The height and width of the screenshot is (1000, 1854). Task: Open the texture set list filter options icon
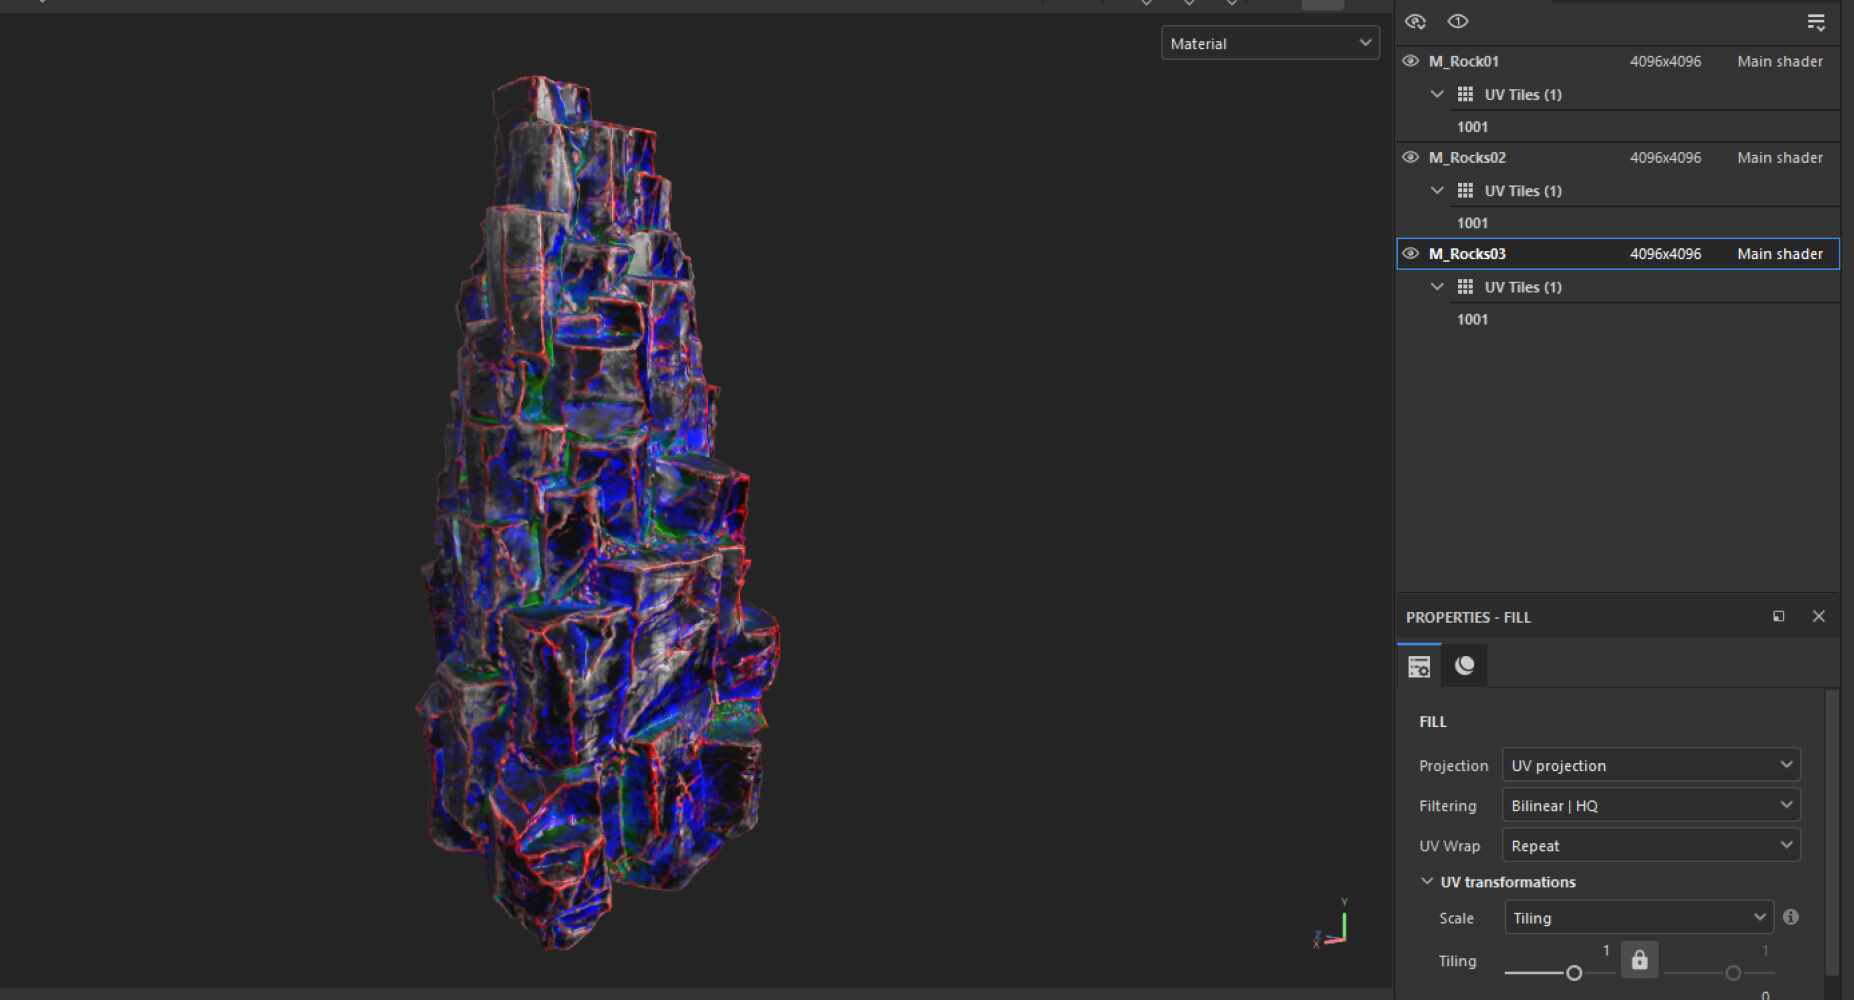point(1817,21)
